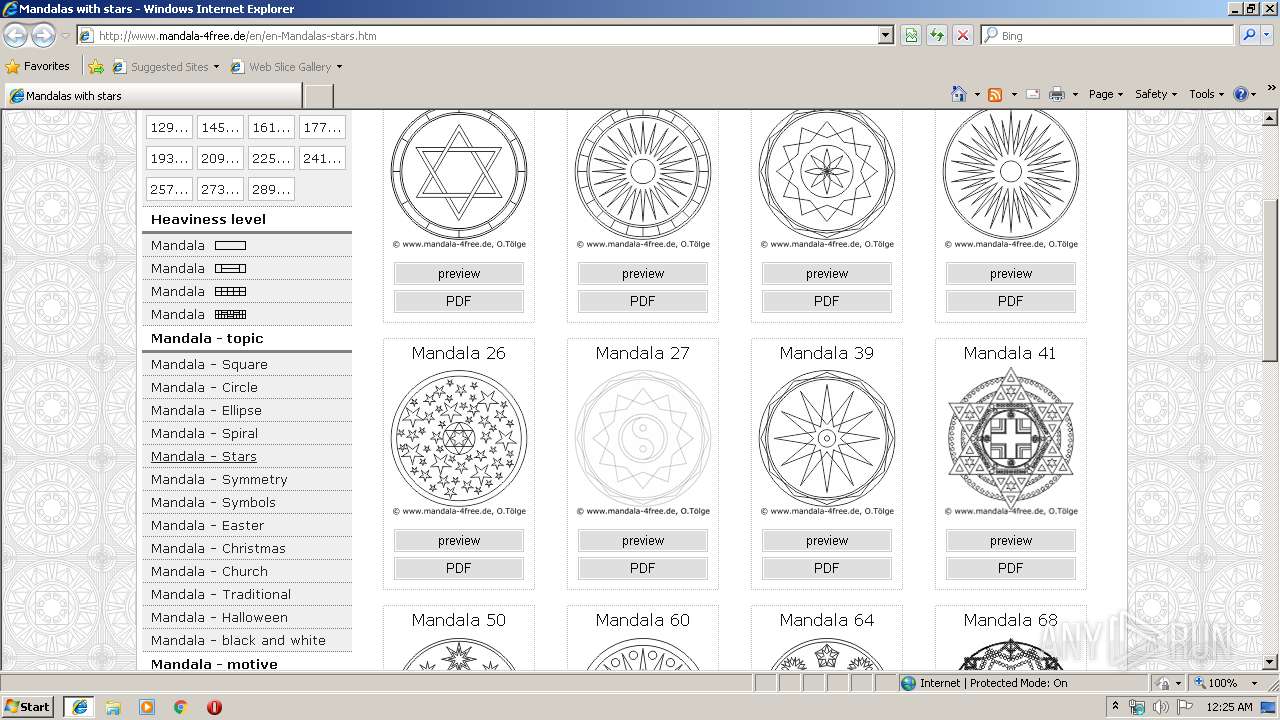The image size is (1280, 720).
Task: Go to page range 289...
Action: click(x=271, y=189)
